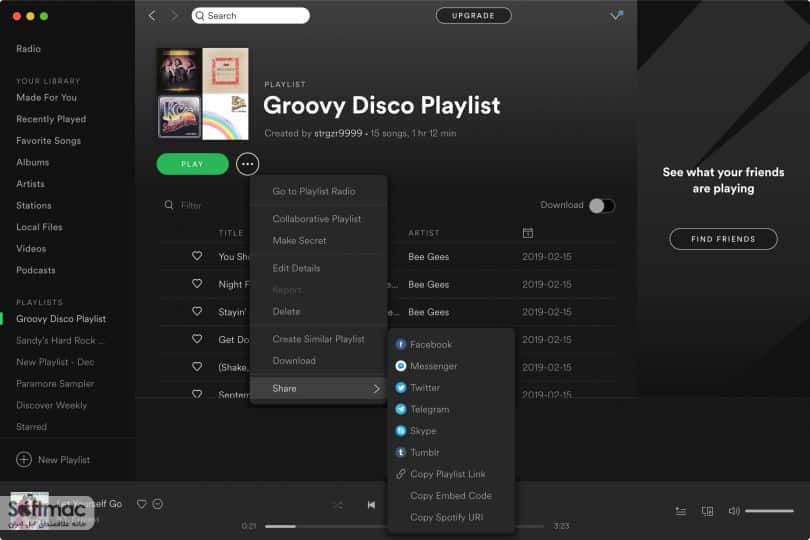The width and height of the screenshot is (810, 540).
Task: Adjust the volume slider
Action: 769,511
